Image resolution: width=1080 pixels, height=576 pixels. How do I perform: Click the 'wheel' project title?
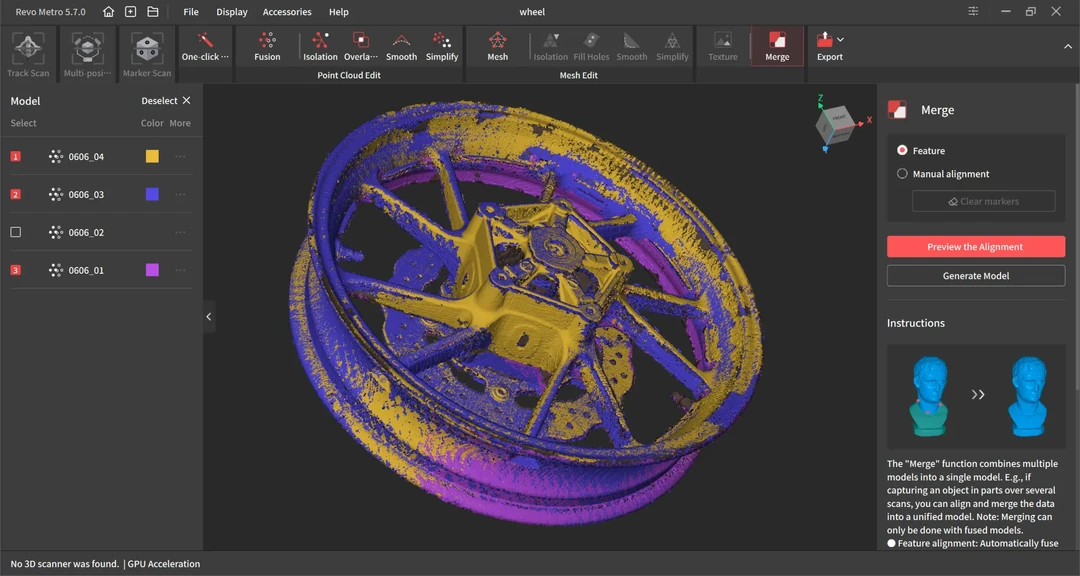click(532, 12)
